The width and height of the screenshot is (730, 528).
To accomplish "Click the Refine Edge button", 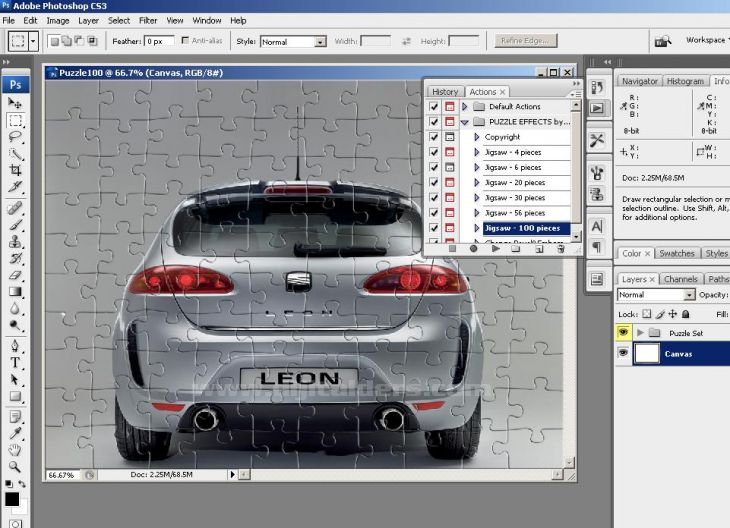I will [x=526, y=41].
